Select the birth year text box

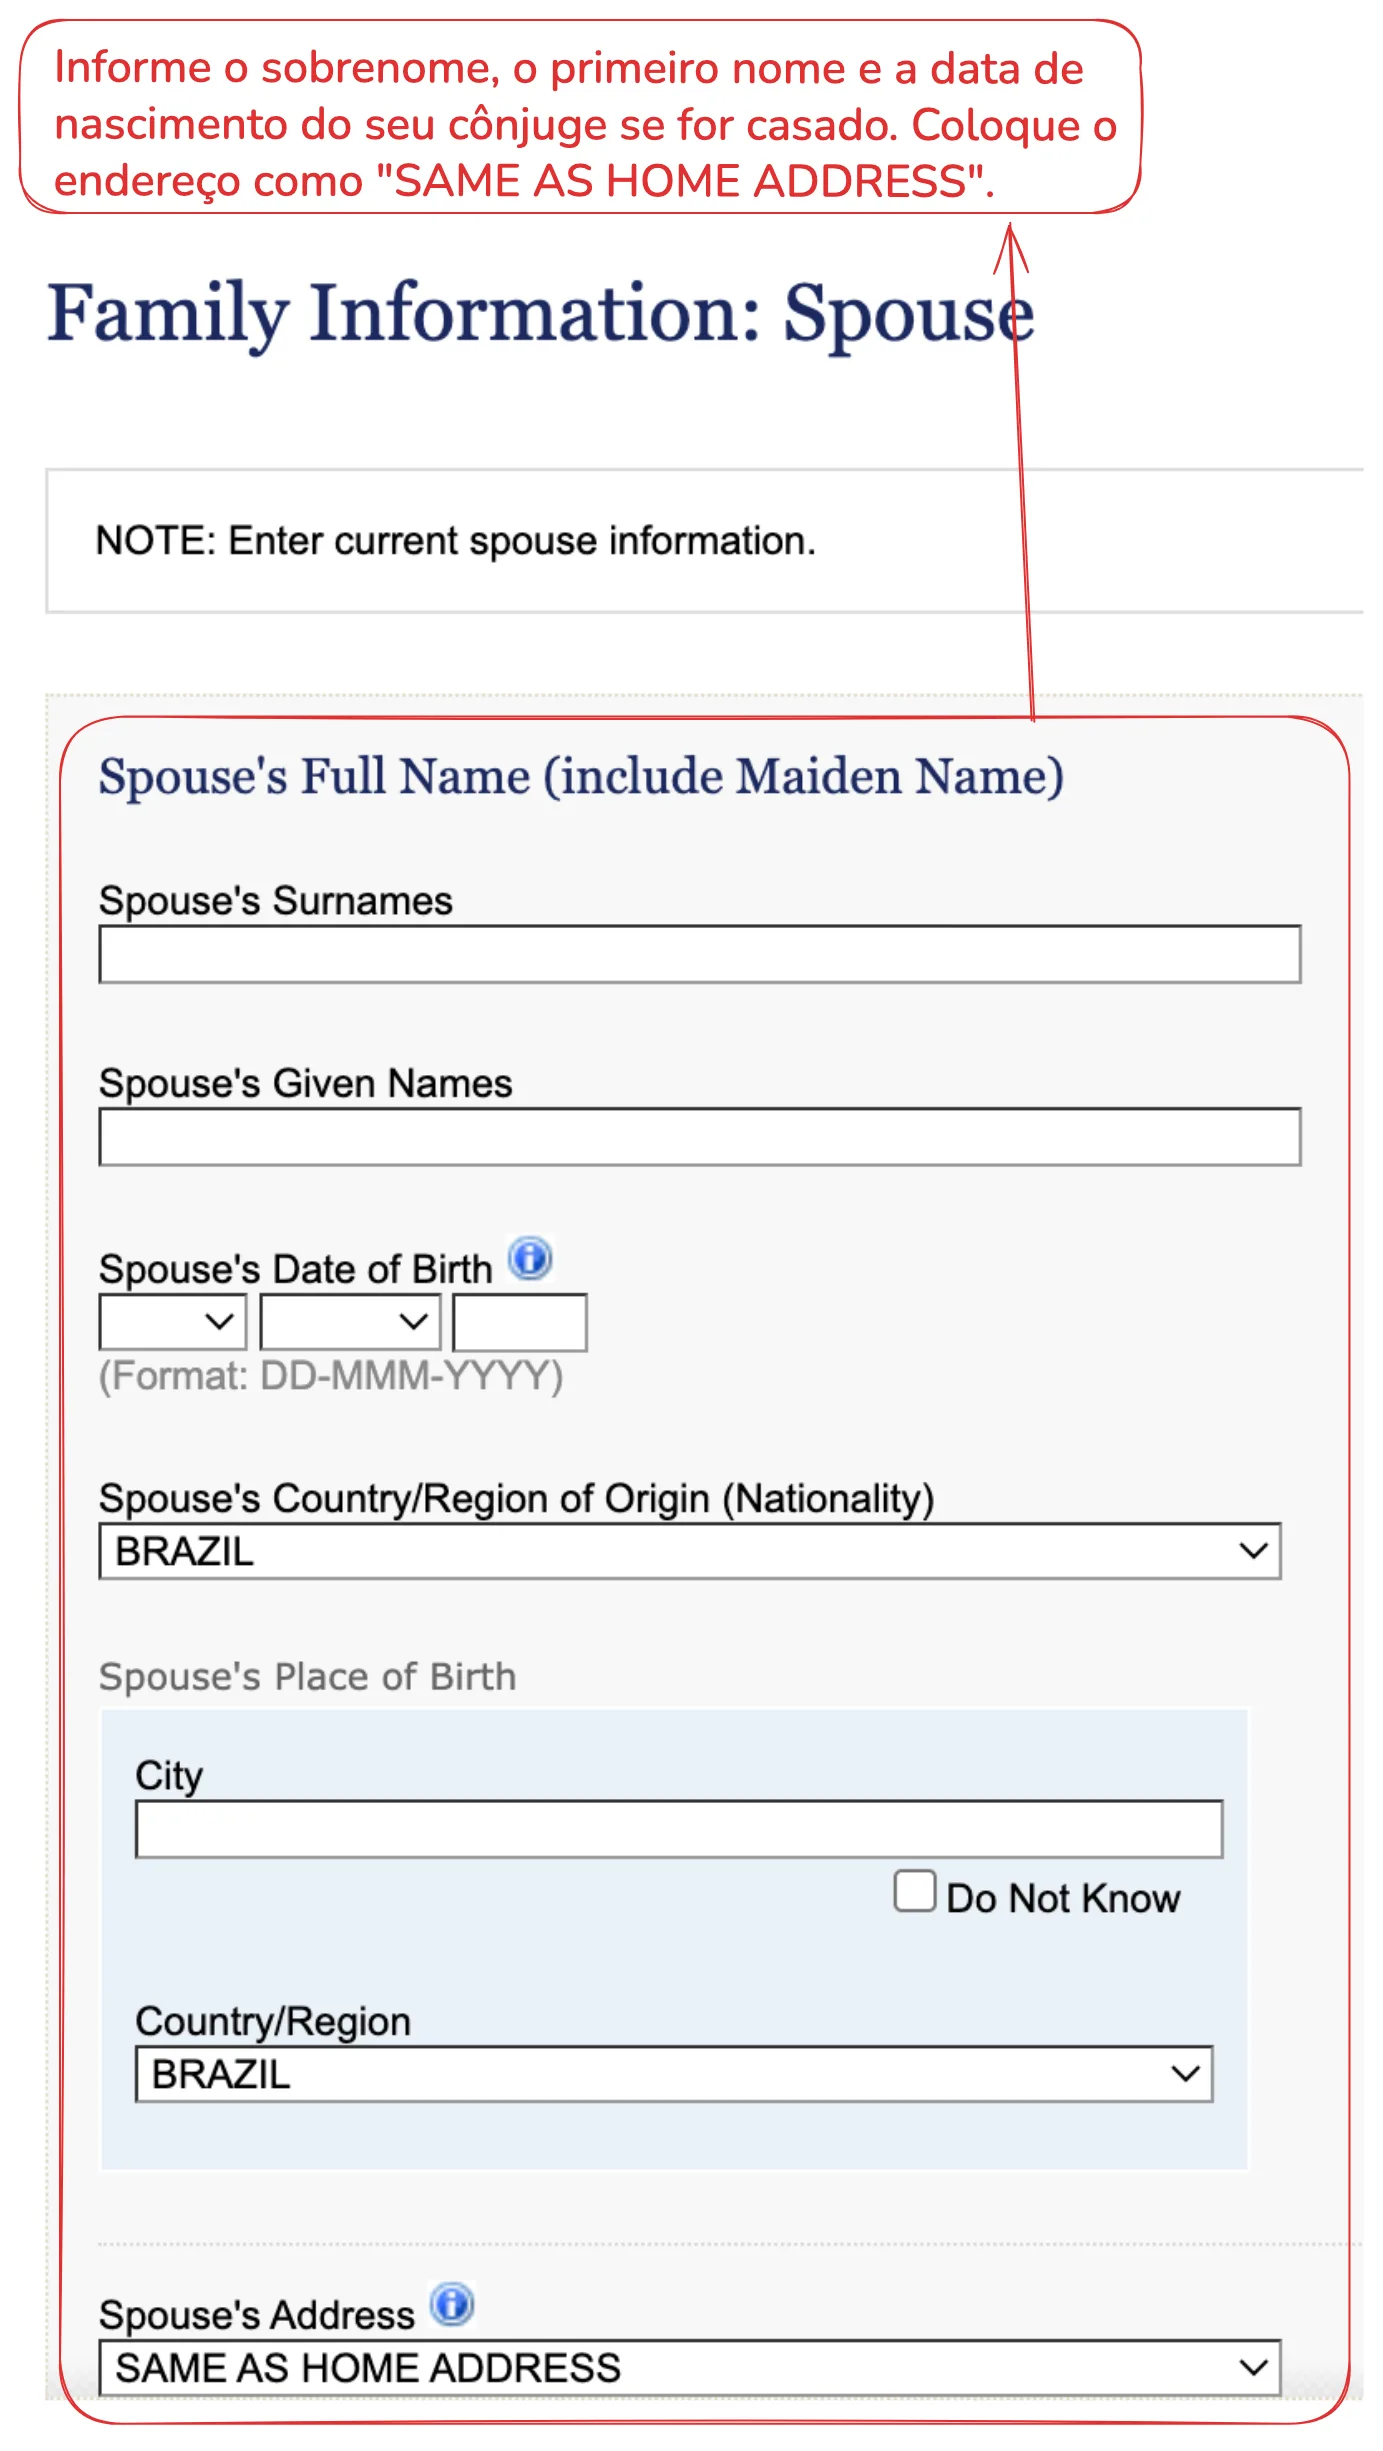click(x=519, y=1322)
